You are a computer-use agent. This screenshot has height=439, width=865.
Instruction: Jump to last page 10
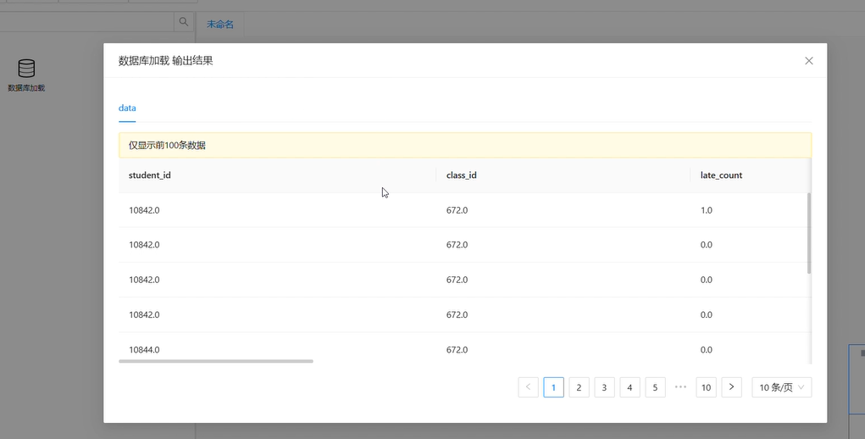coord(706,387)
